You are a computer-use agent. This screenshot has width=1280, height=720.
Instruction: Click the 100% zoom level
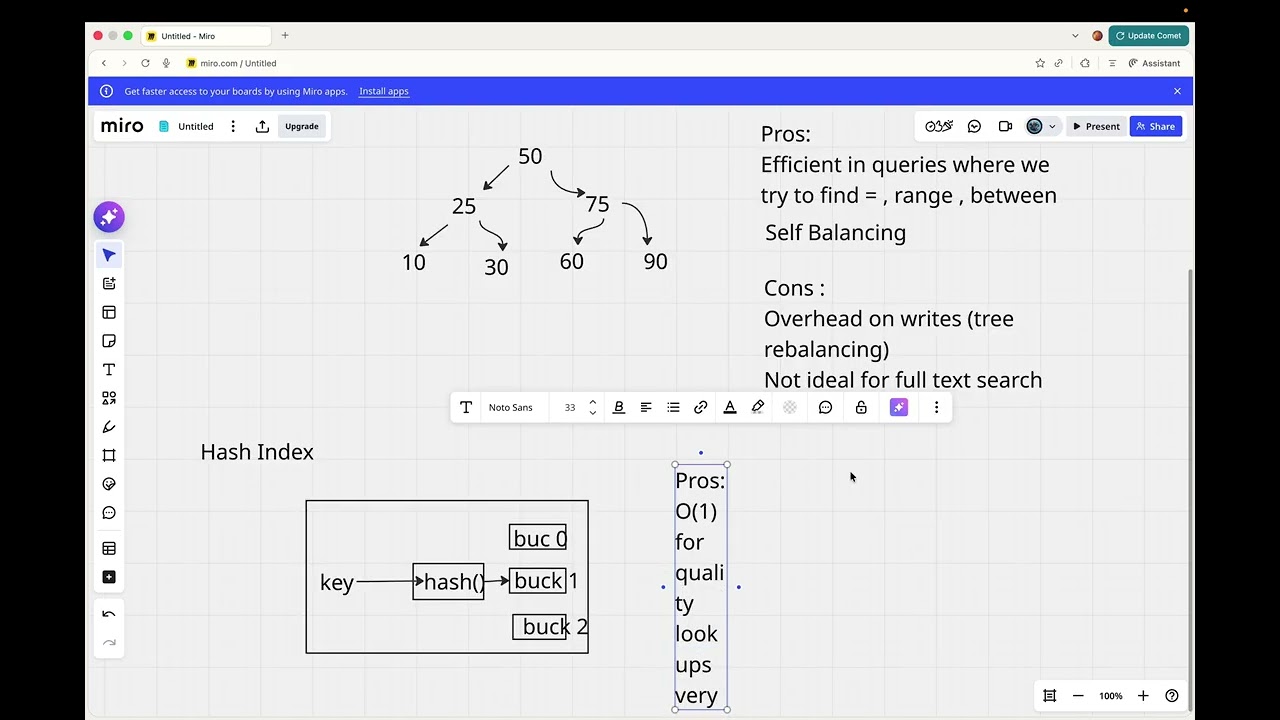tap(1111, 696)
